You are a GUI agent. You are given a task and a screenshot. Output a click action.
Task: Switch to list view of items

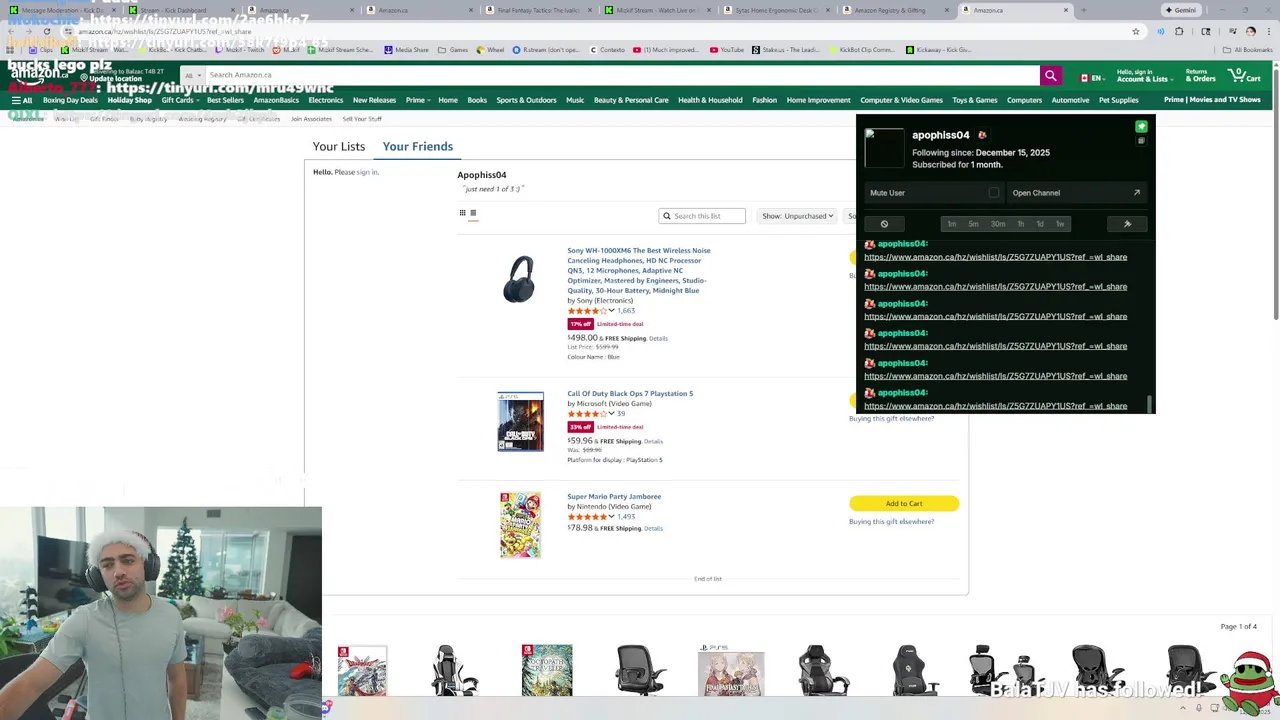pyautogui.click(x=473, y=212)
